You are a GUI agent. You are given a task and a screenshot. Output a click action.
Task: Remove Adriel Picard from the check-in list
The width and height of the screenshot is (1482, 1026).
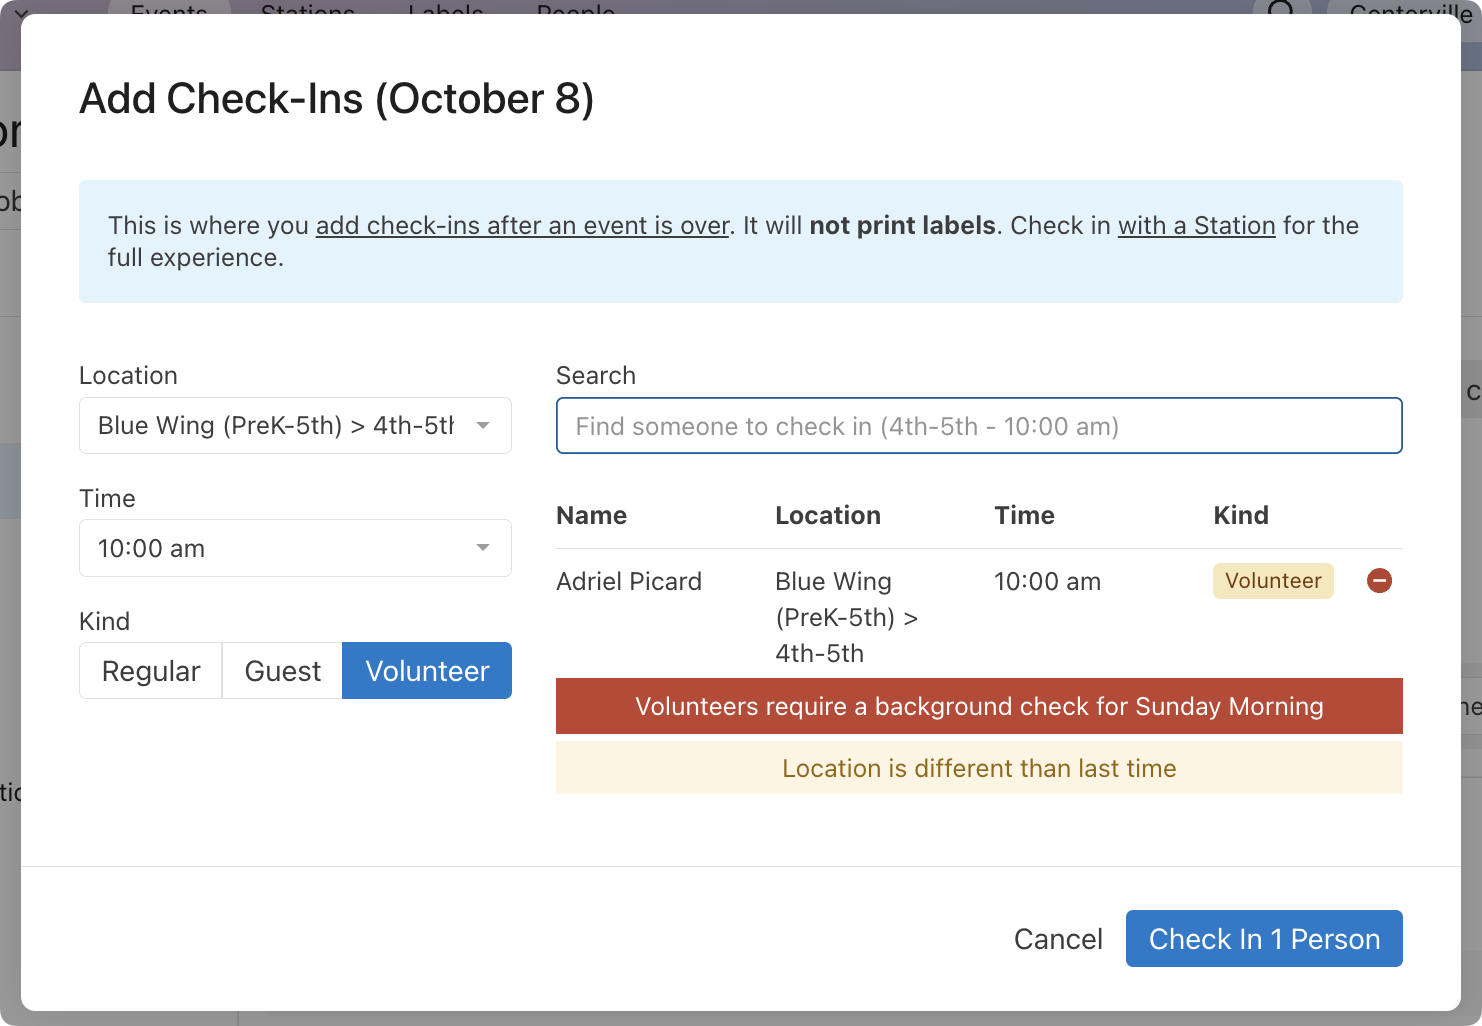pyautogui.click(x=1379, y=581)
